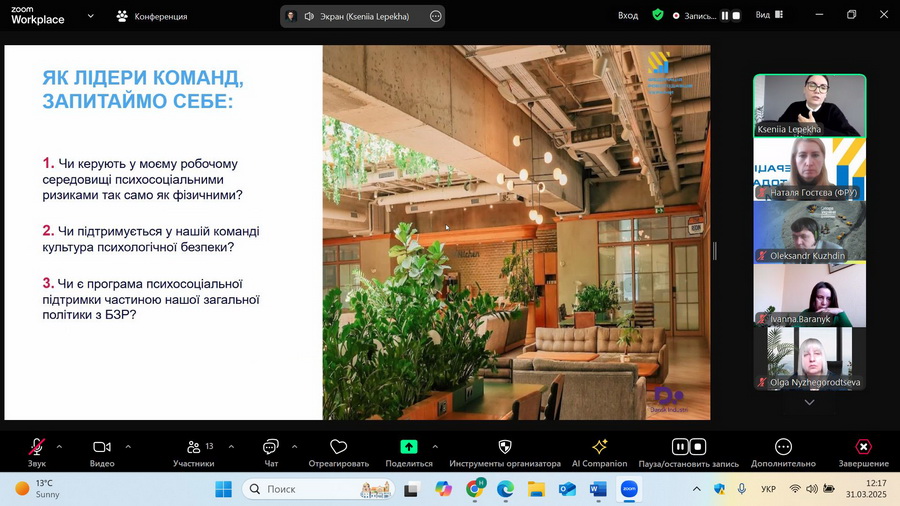Open Инструменты организатора shield icon
The width and height of the screenshot is (900, 506).
tap(504, 447)
